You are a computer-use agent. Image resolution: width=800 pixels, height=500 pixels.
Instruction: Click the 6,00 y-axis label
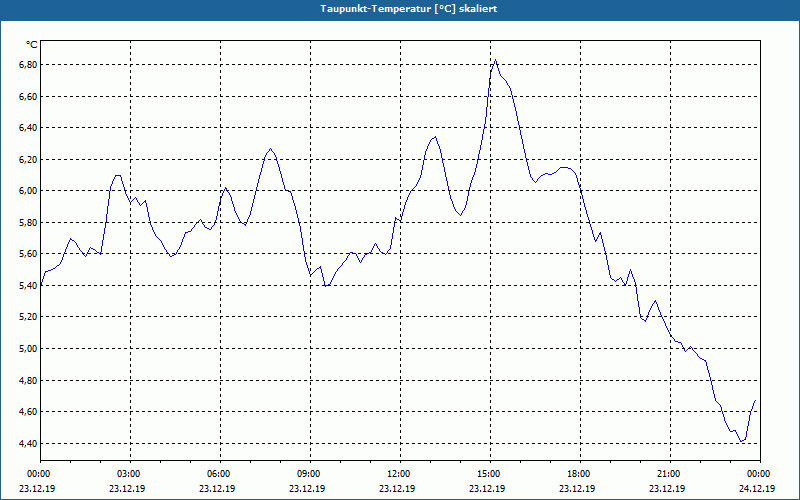click(28, 191)
